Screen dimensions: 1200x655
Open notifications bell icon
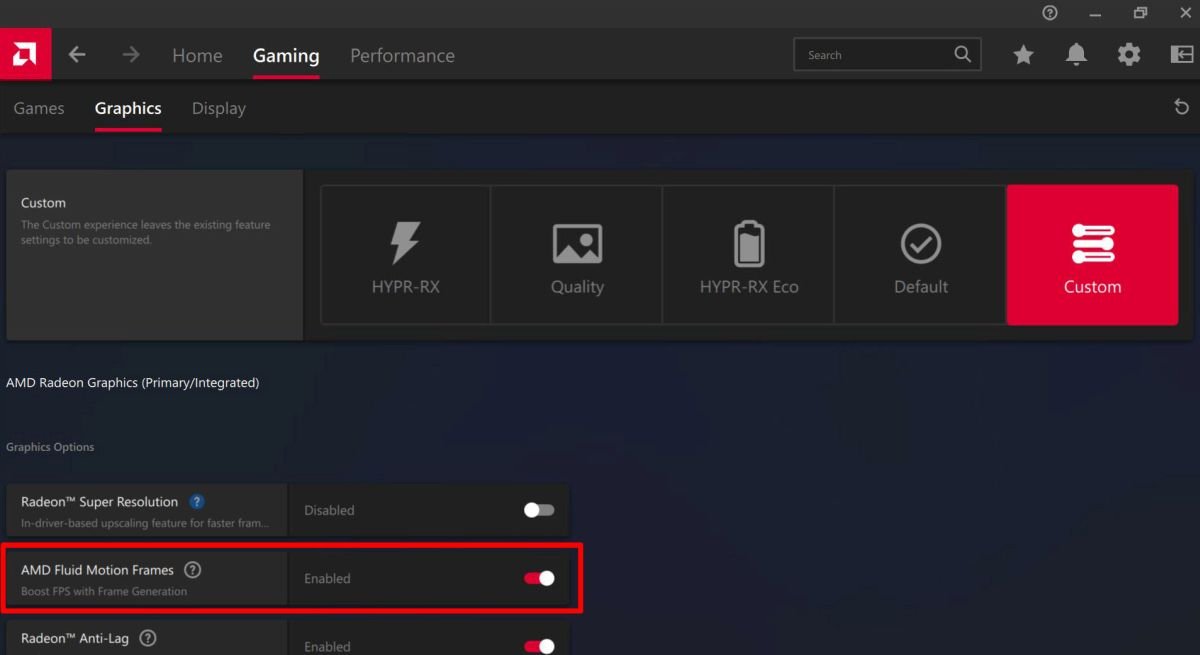pyautogui.click(x=1076, y=55)
